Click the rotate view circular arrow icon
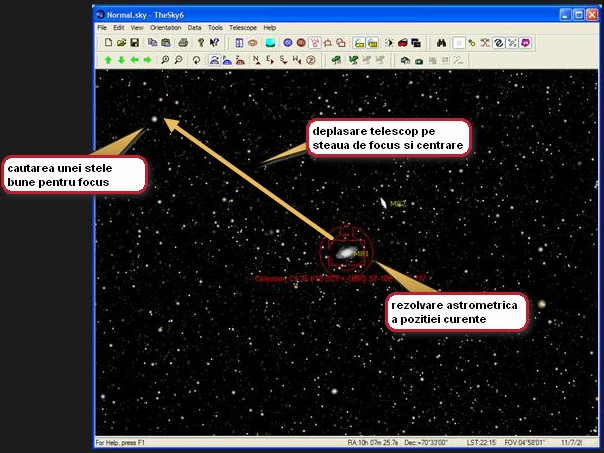The height and width of the screenshot is (453, 604). (197, 60)
